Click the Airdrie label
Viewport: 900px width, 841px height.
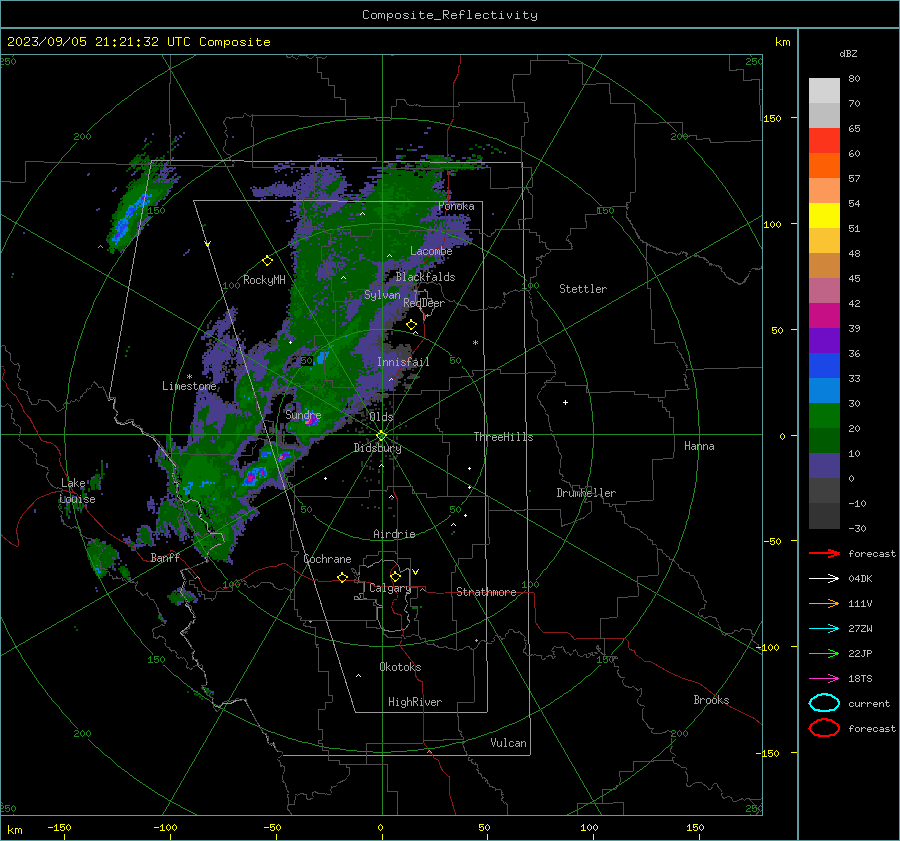coord(394,534)
